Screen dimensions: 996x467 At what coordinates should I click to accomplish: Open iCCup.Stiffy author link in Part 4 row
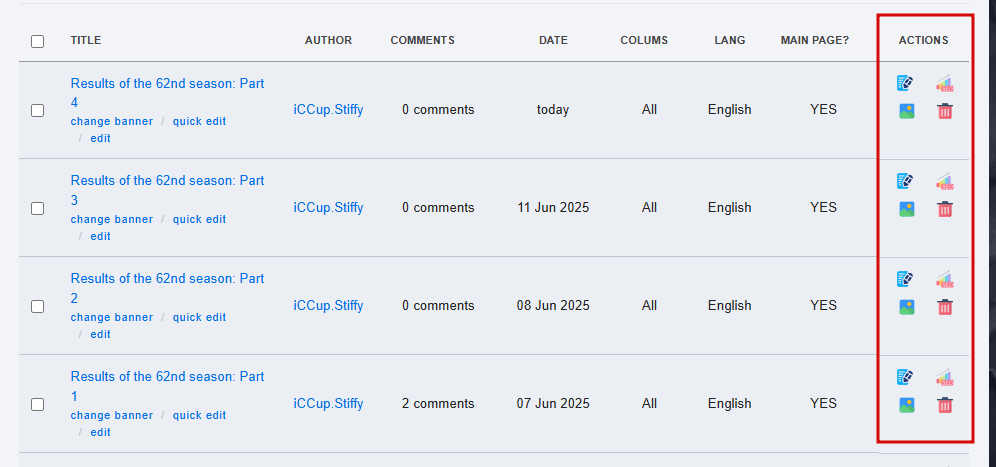coord(328,109)
